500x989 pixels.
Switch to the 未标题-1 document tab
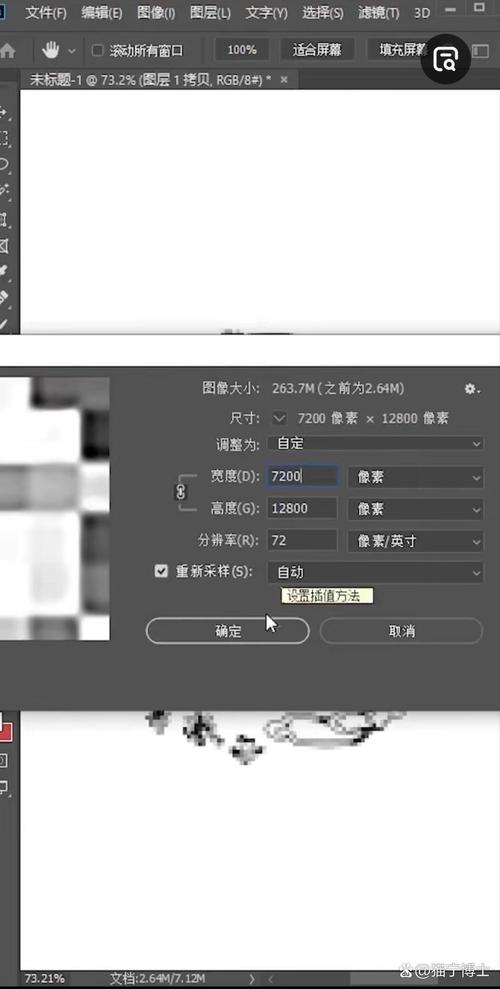point(151,79)
